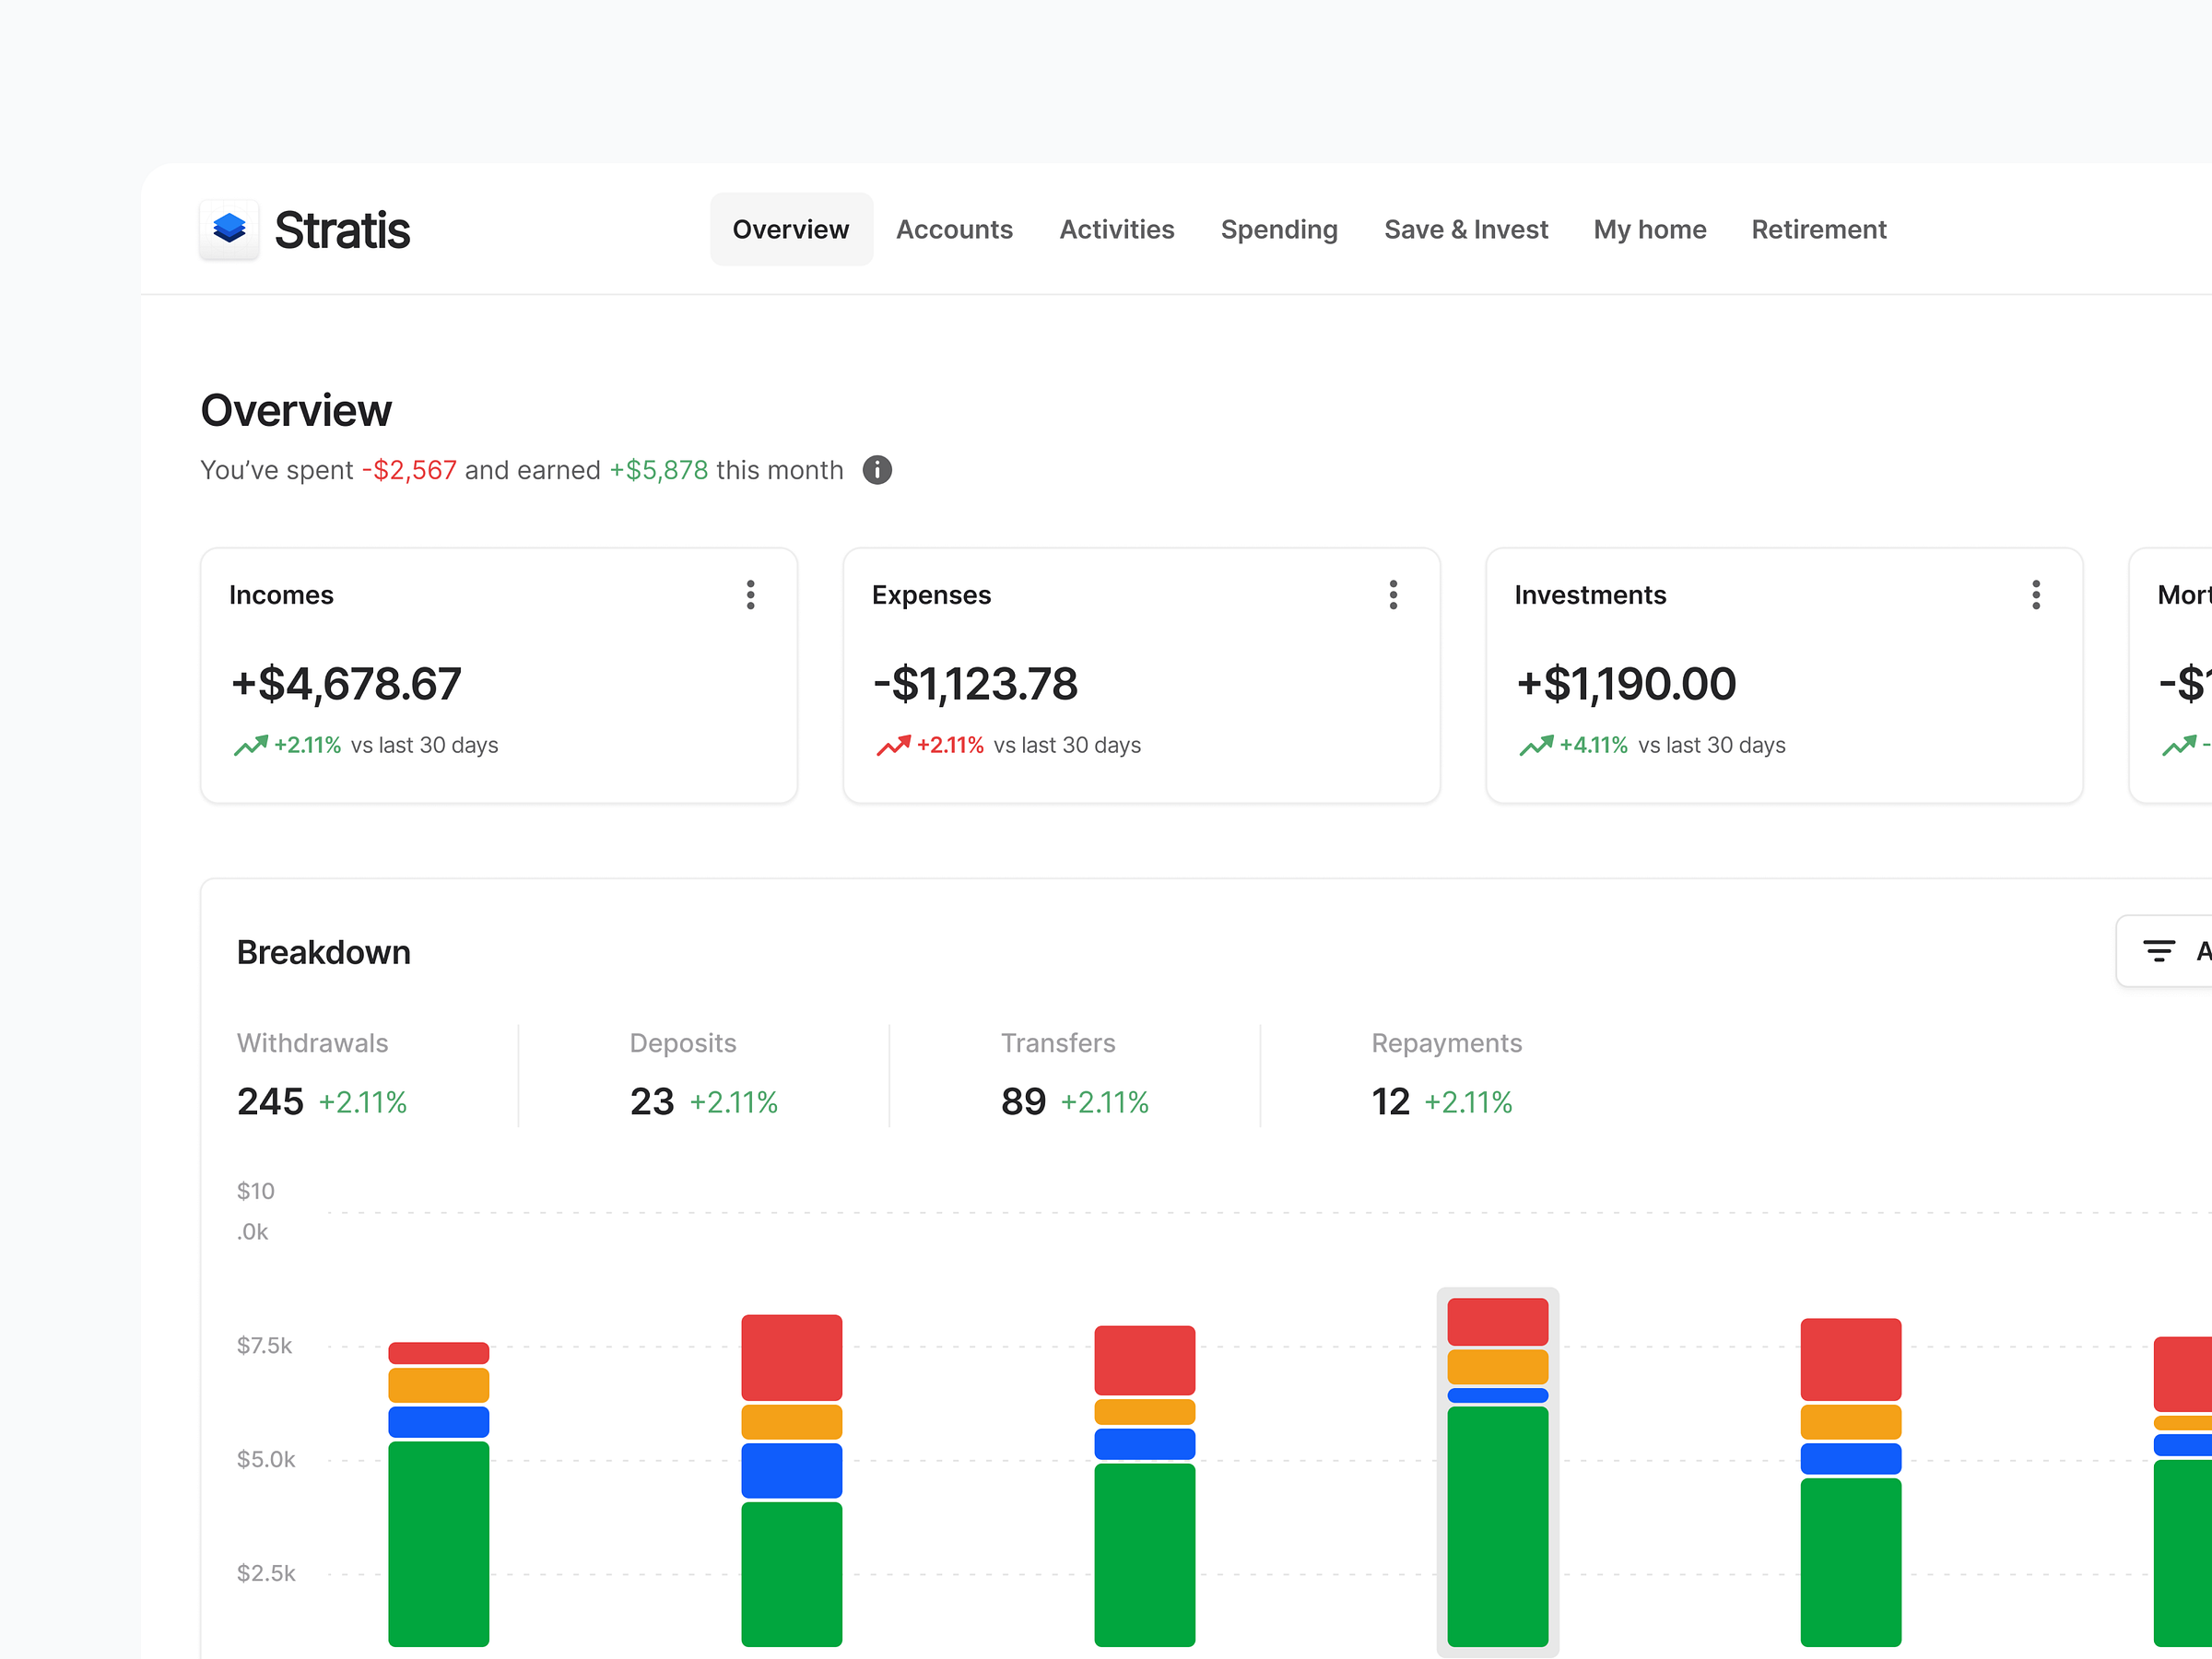Open the Activities page
The width and height of the screenshot is (2212, 1659).
point(1117,229)
